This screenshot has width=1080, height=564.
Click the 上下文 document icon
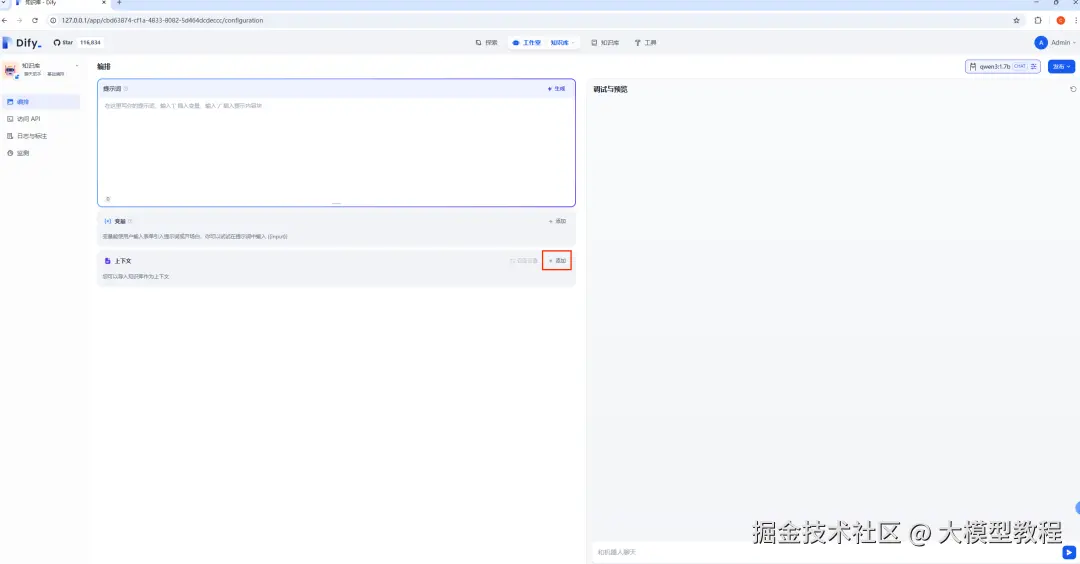[x=107, y=261]
